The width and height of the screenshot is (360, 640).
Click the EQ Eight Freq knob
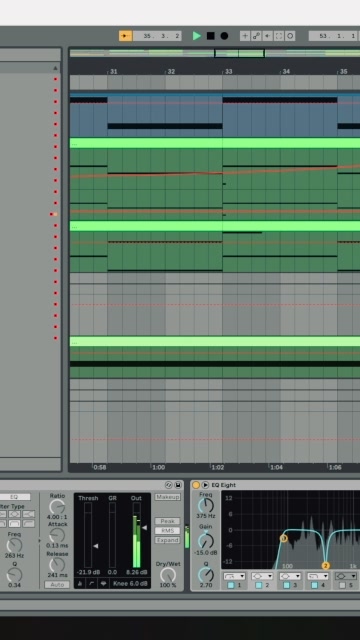tap(206, 505)
